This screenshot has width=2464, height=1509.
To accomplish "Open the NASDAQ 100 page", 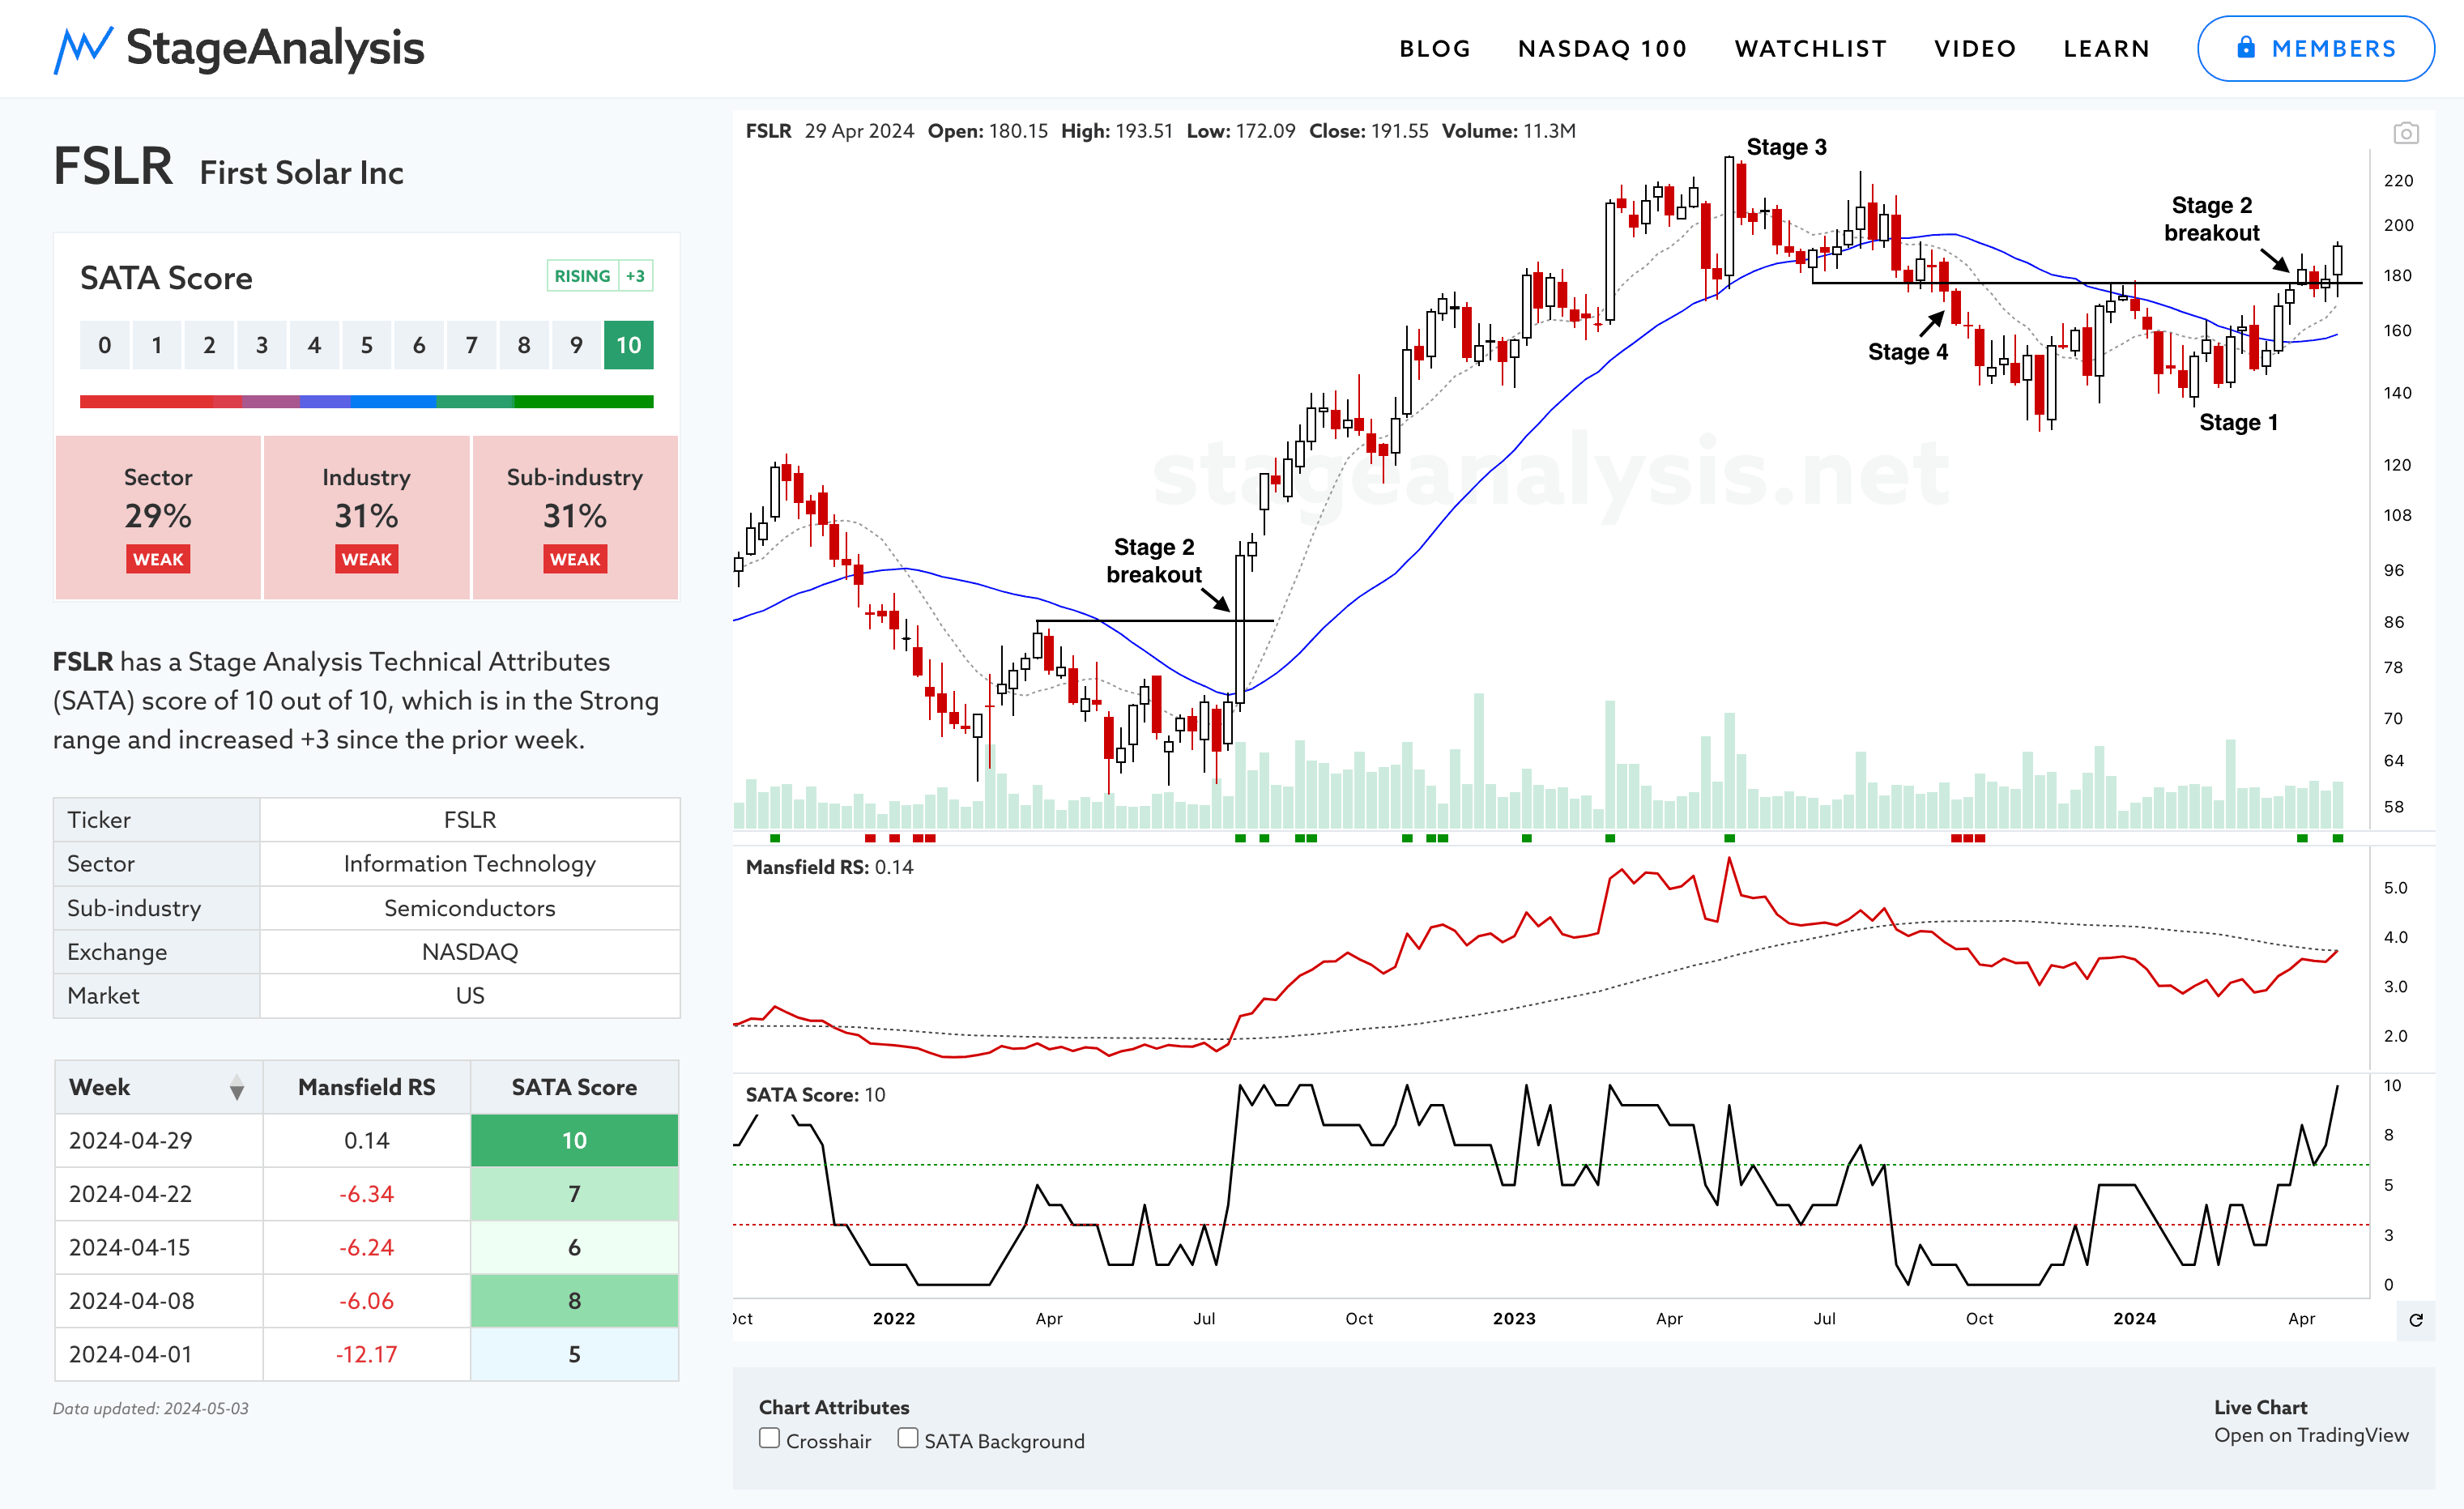I will [x=1602, y=49].
